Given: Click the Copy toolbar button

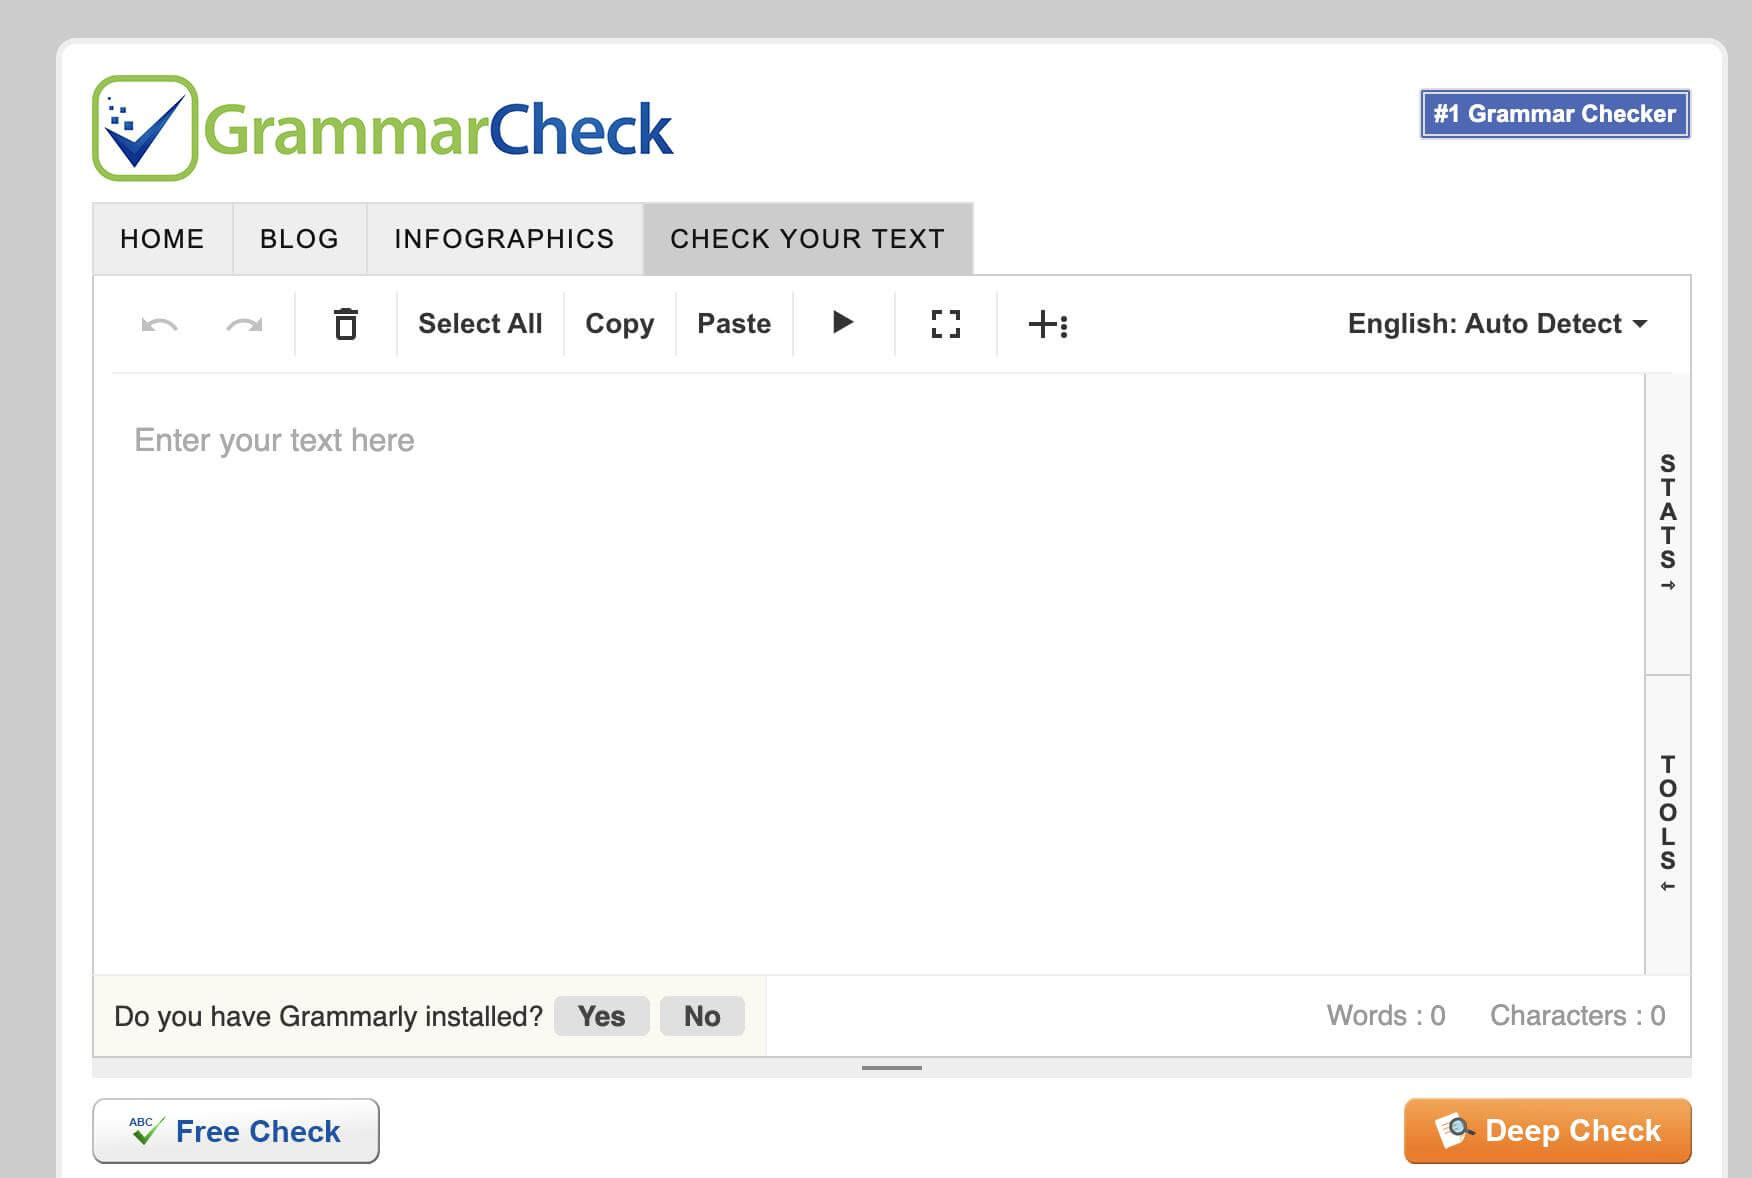Looking at the screenshot, I should click(620, 324).
